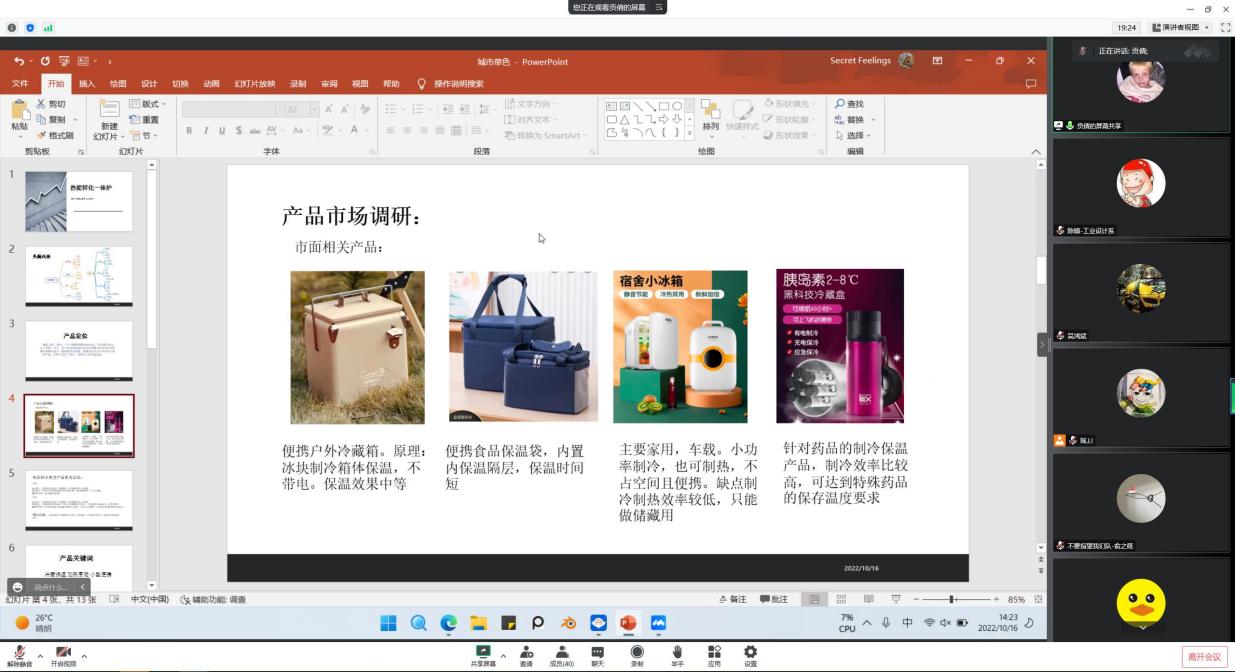This screenshot has width=1235, height=672.
Task: Click the 离开会议 (Leave Meeting) button
Action: 1203,657
